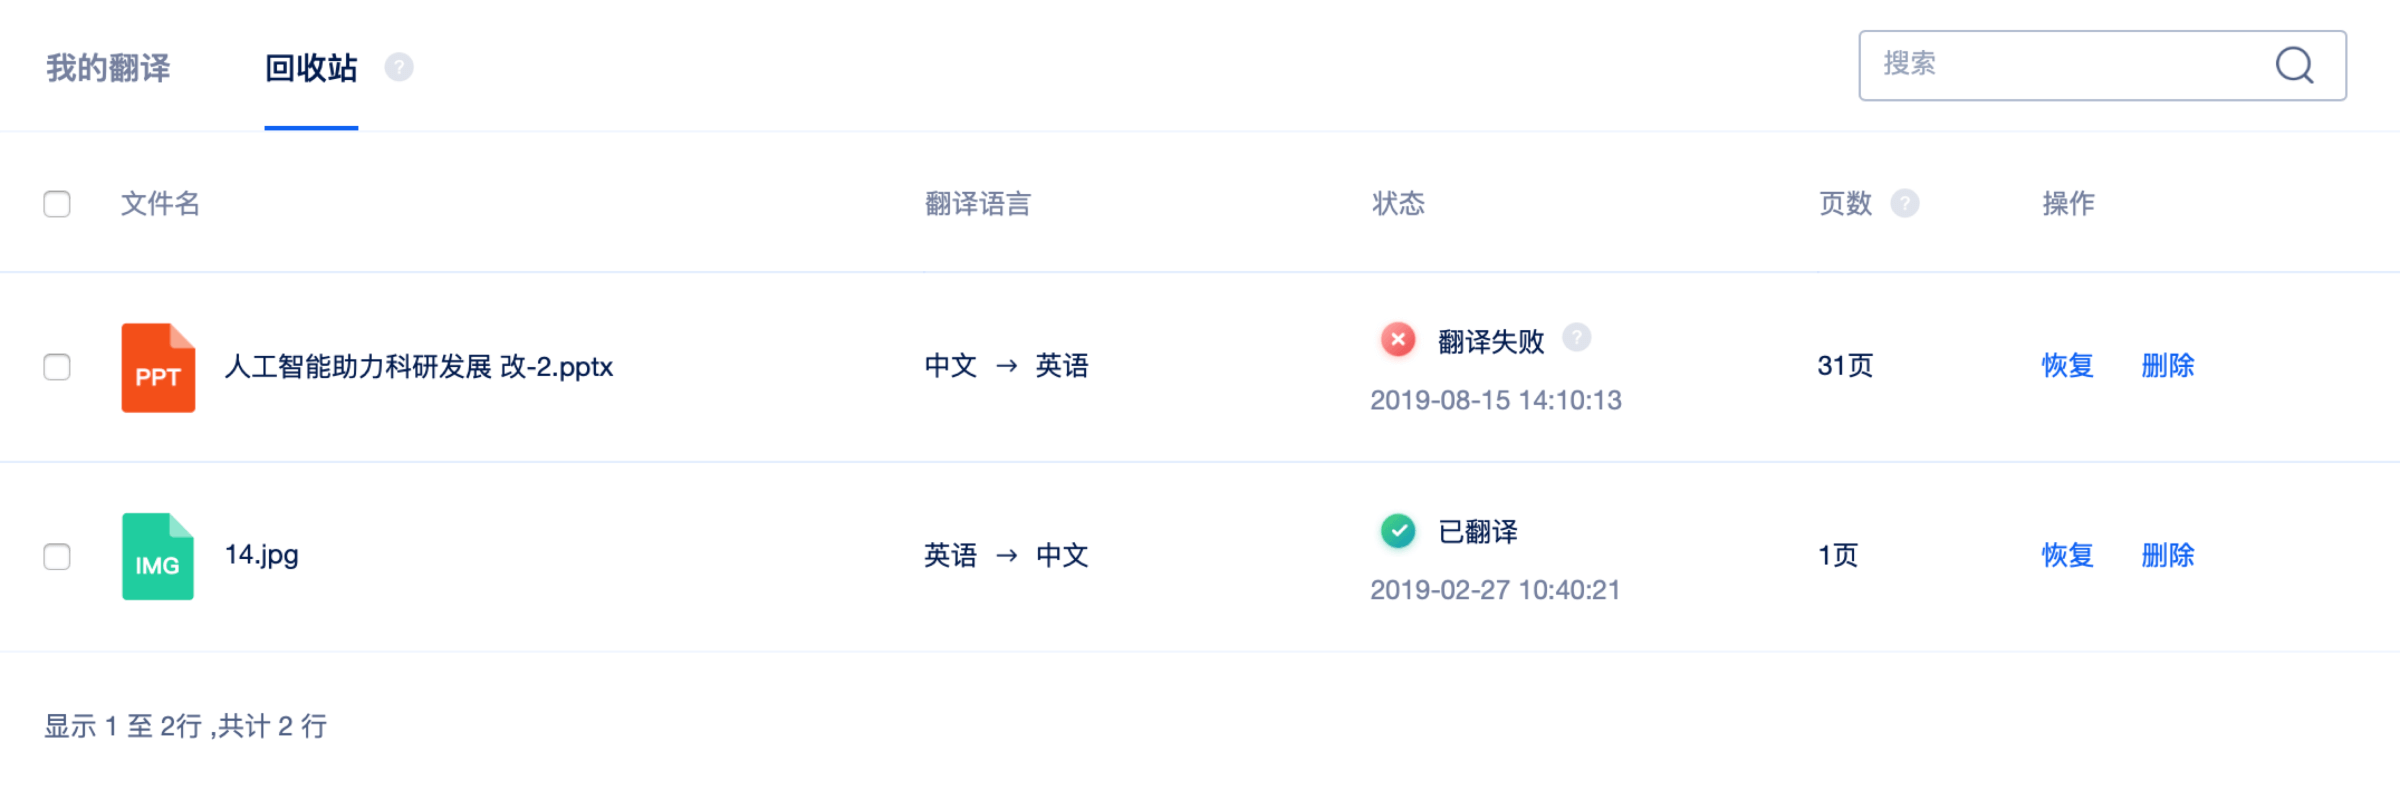This screenshot has width=2400, height=804.
Task: Click the file name 14.jpg
Action: tap(261, 555)
